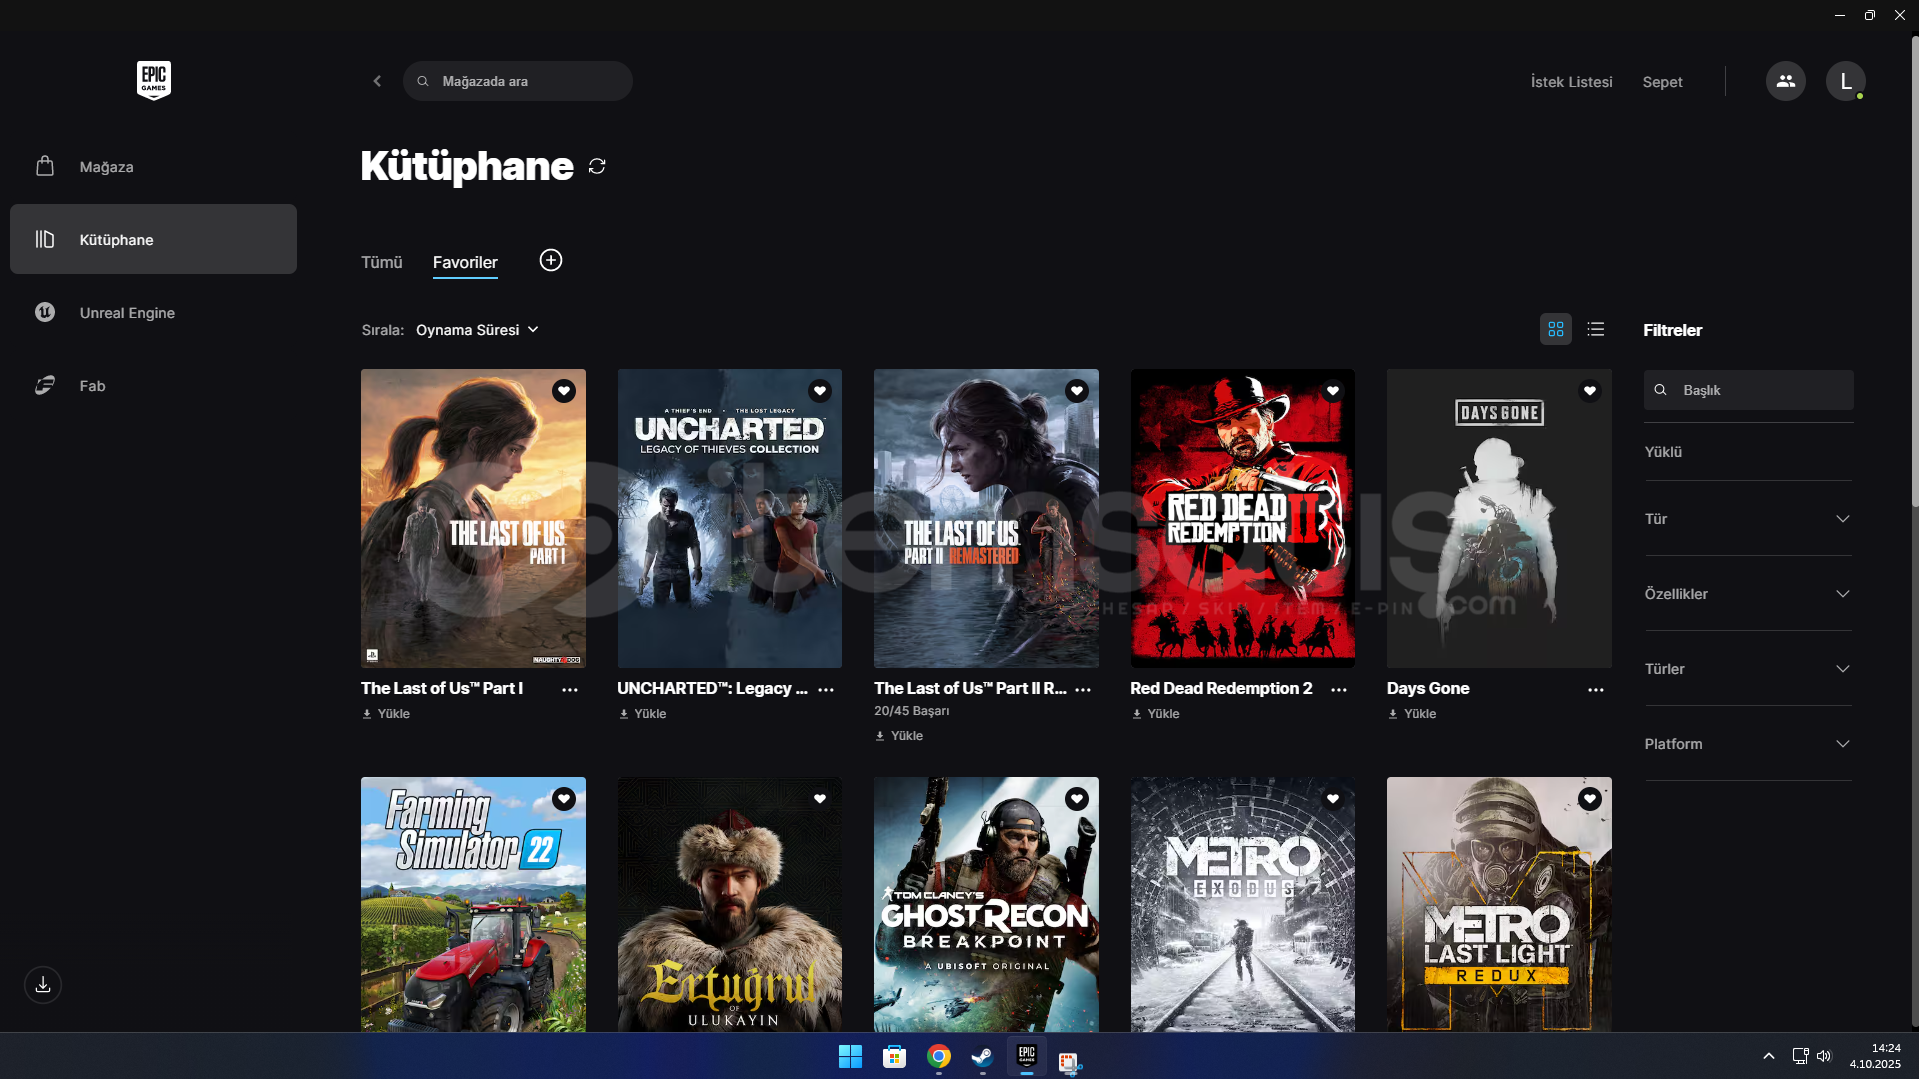
Task: Select the Favoriler tab
Action: pyautogui.click(x=465, y=262)
